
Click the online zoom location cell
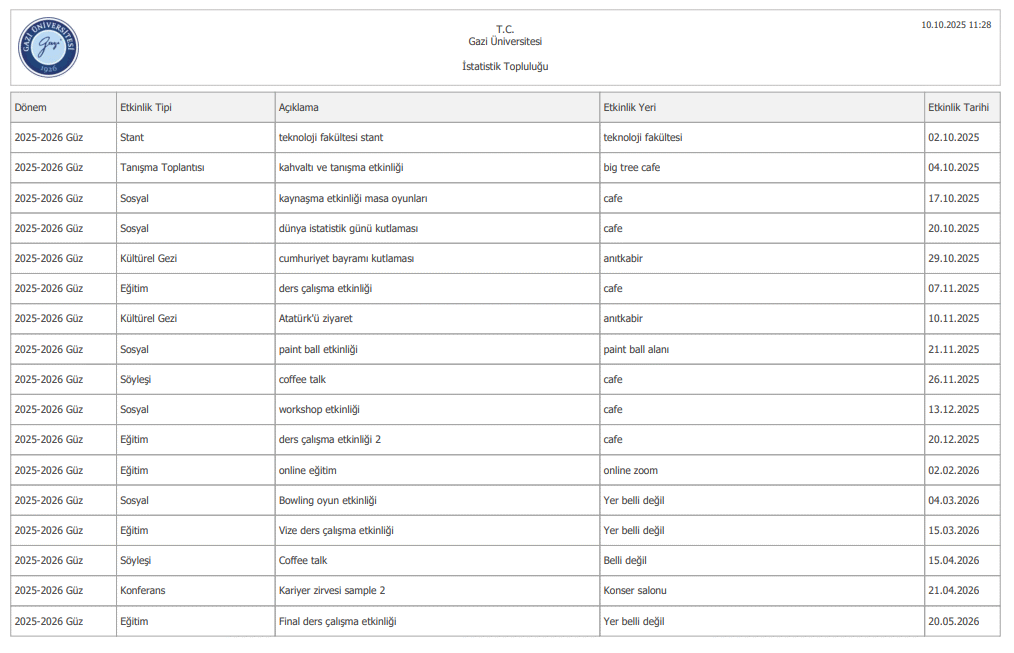click(x=631, y=470)
